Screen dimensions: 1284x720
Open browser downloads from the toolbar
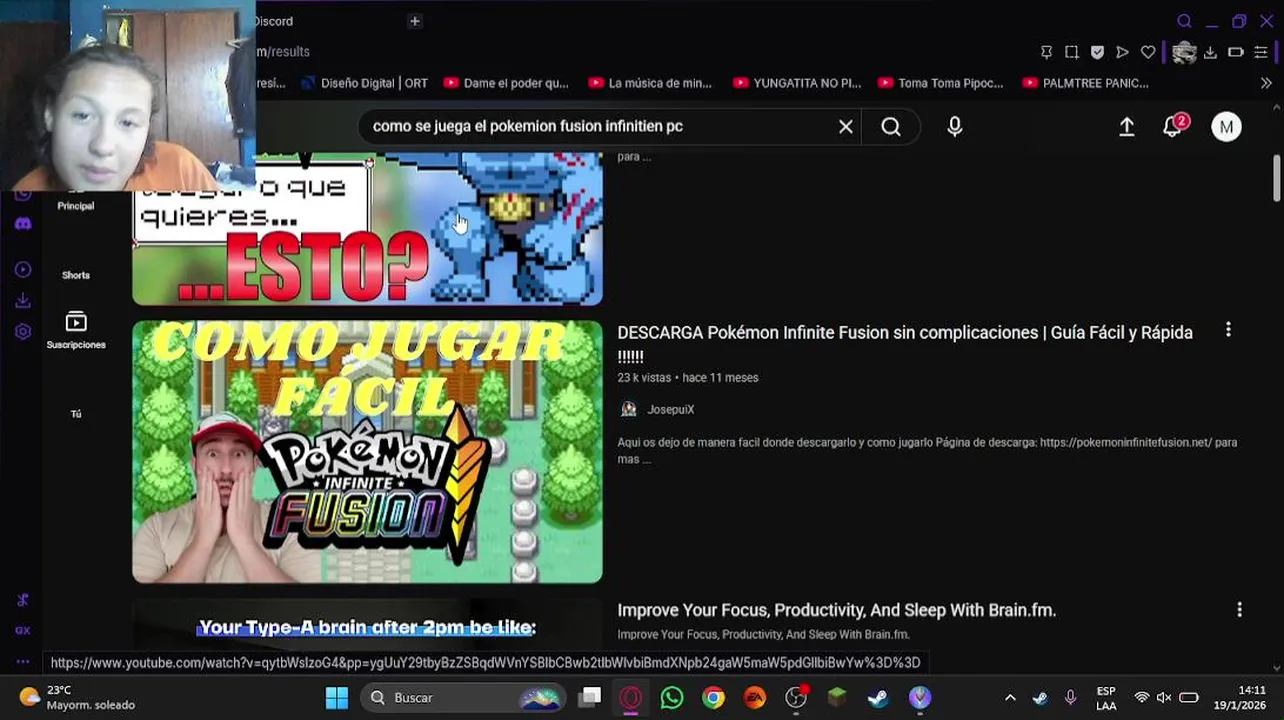coord(1210,52)
